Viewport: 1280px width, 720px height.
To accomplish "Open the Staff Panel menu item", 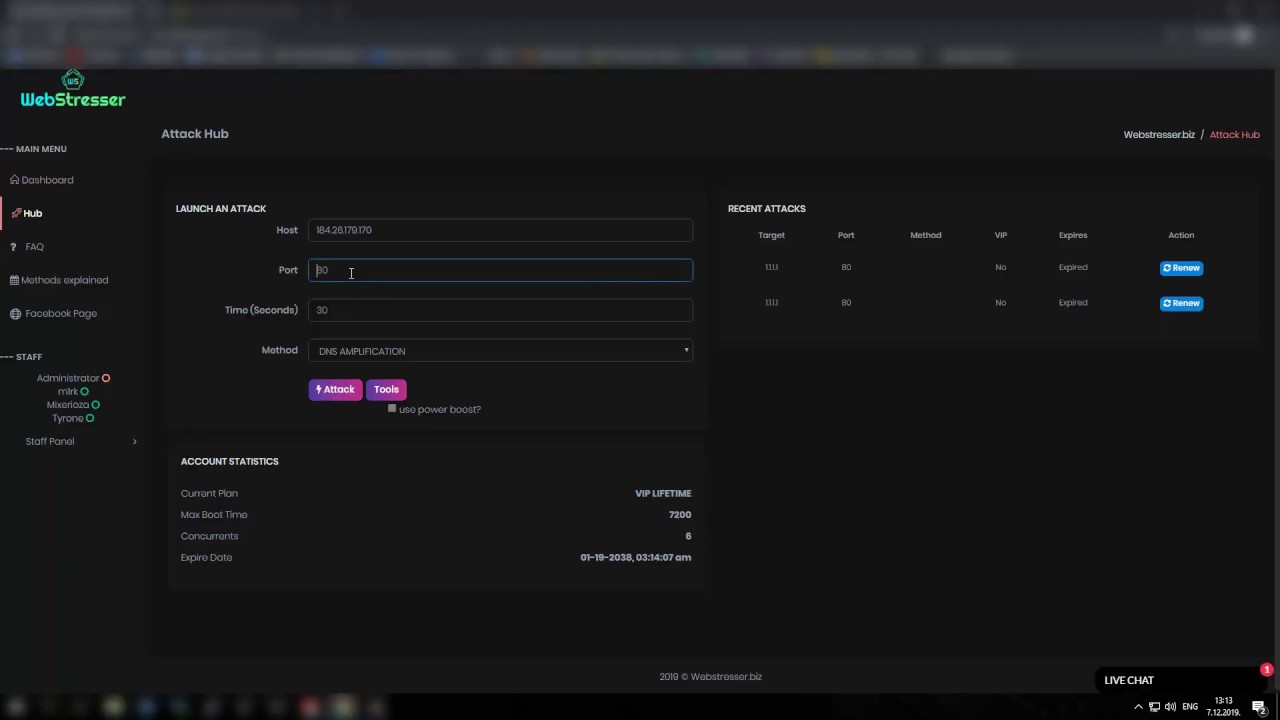I will 50,442.
